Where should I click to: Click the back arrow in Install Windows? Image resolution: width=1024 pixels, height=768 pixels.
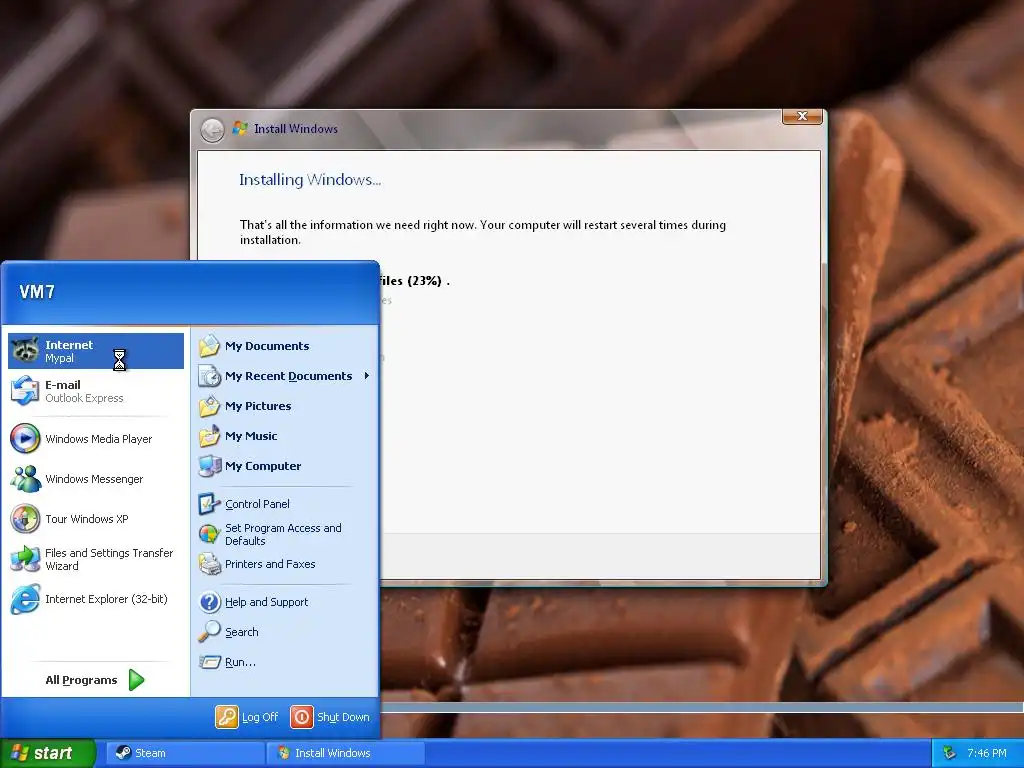(x=212, y=130)
